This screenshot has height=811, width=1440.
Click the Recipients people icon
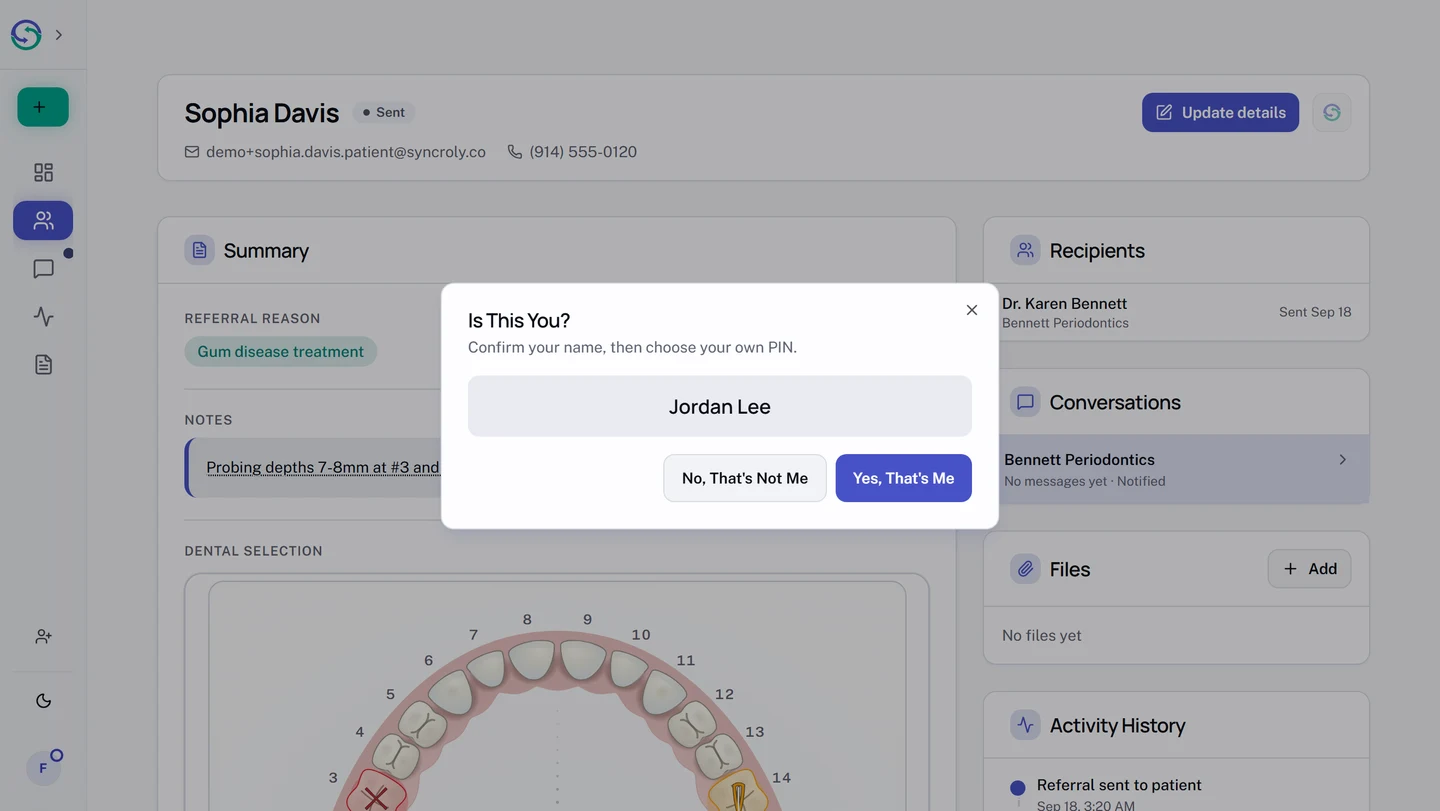[1025, 250]
